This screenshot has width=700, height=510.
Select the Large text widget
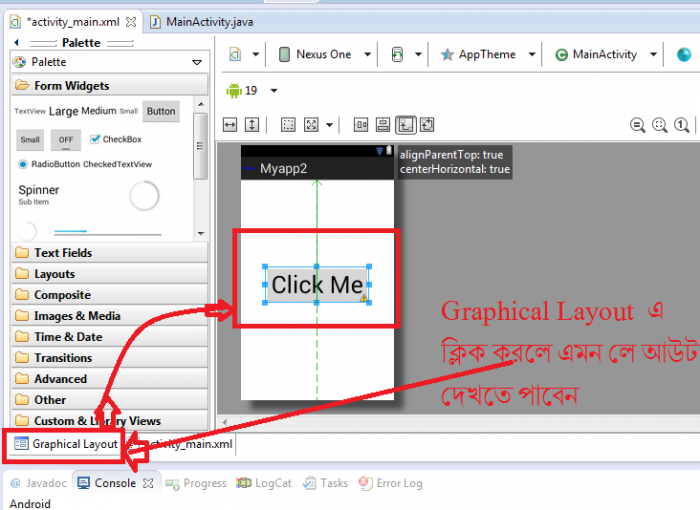(x=63, y=111)
